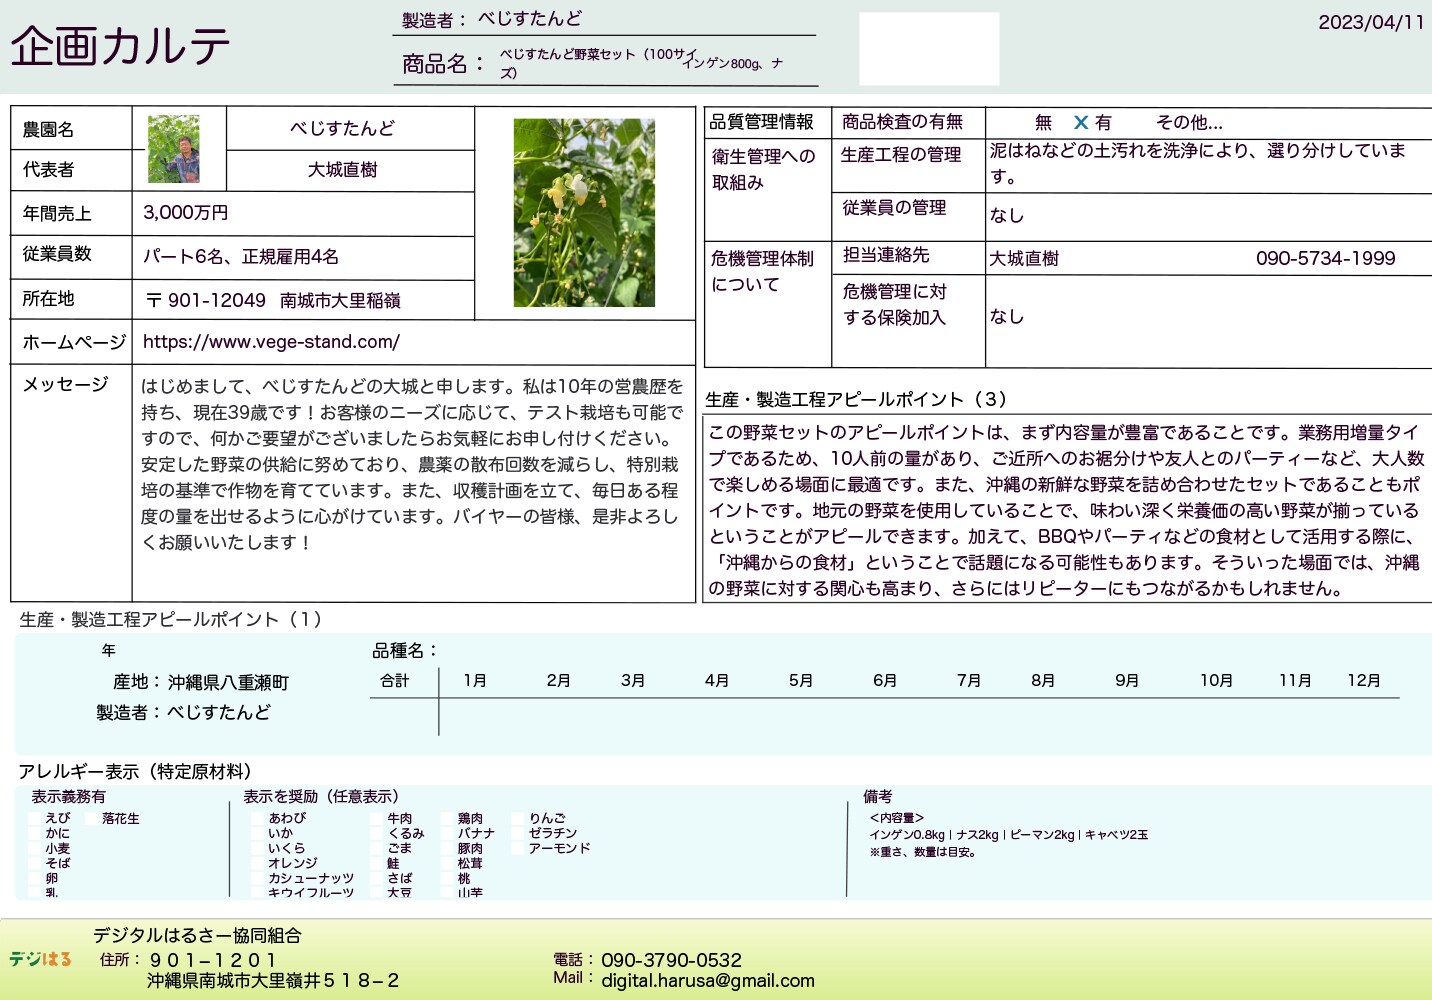1432x1000 pixels.
Task: Click the デジはる logo in the footer
Action: pyautogui.click(x=41, y=959)
